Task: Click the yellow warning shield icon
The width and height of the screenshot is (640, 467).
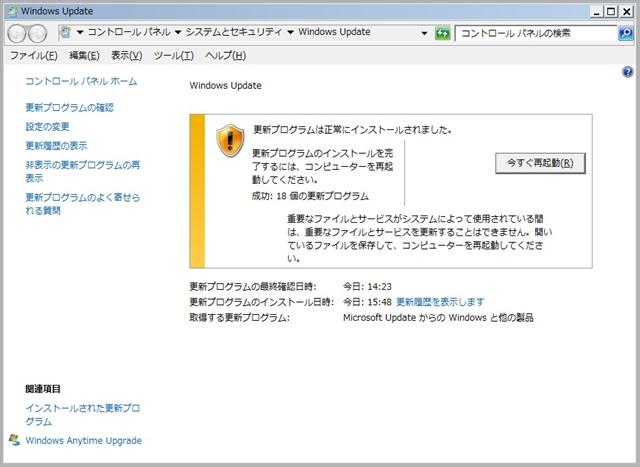Action: click(x=230, y=140)
